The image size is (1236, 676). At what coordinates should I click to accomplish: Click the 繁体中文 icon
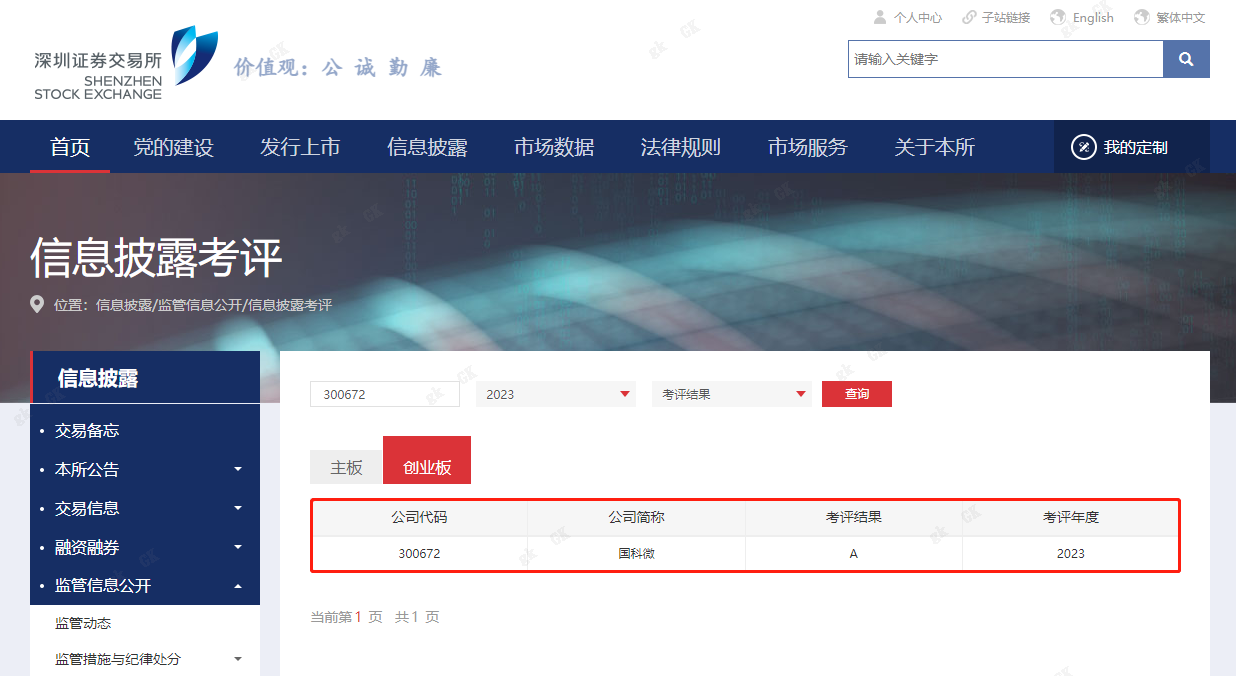click(x=1140, y=16)
